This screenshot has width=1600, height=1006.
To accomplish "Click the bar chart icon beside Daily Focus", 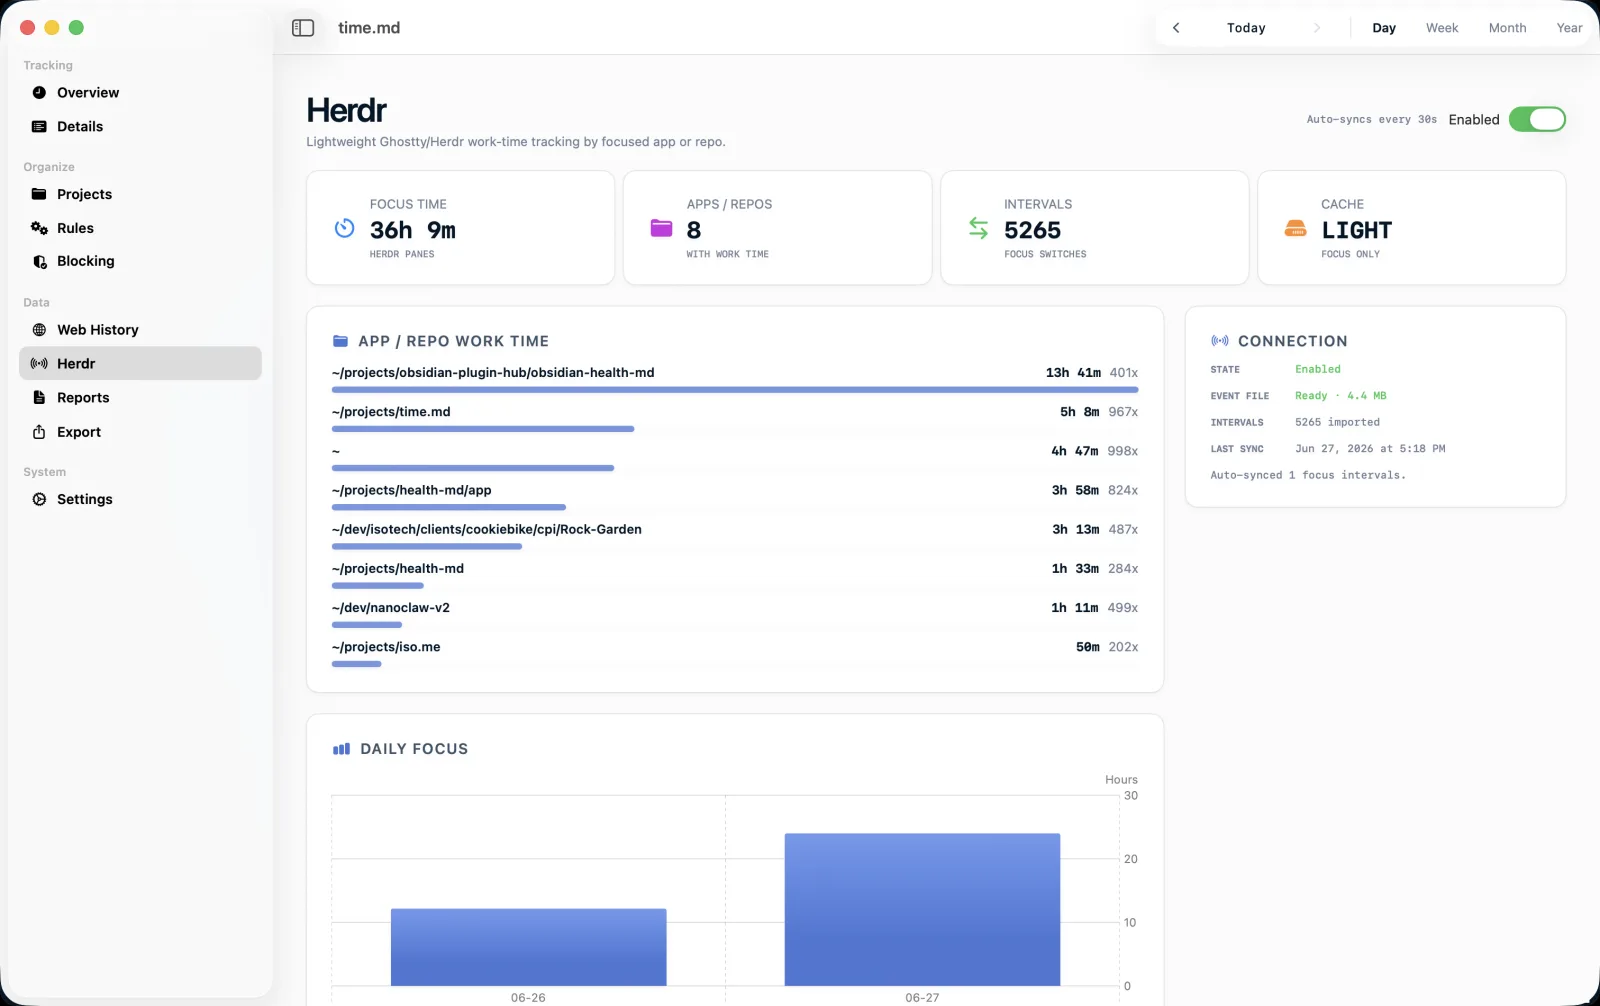I will (341, 749).
